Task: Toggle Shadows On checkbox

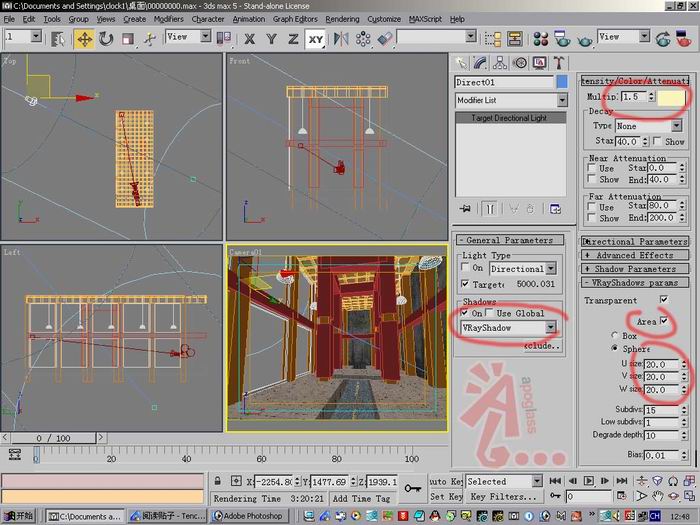Action: click(x=465, y=312)
